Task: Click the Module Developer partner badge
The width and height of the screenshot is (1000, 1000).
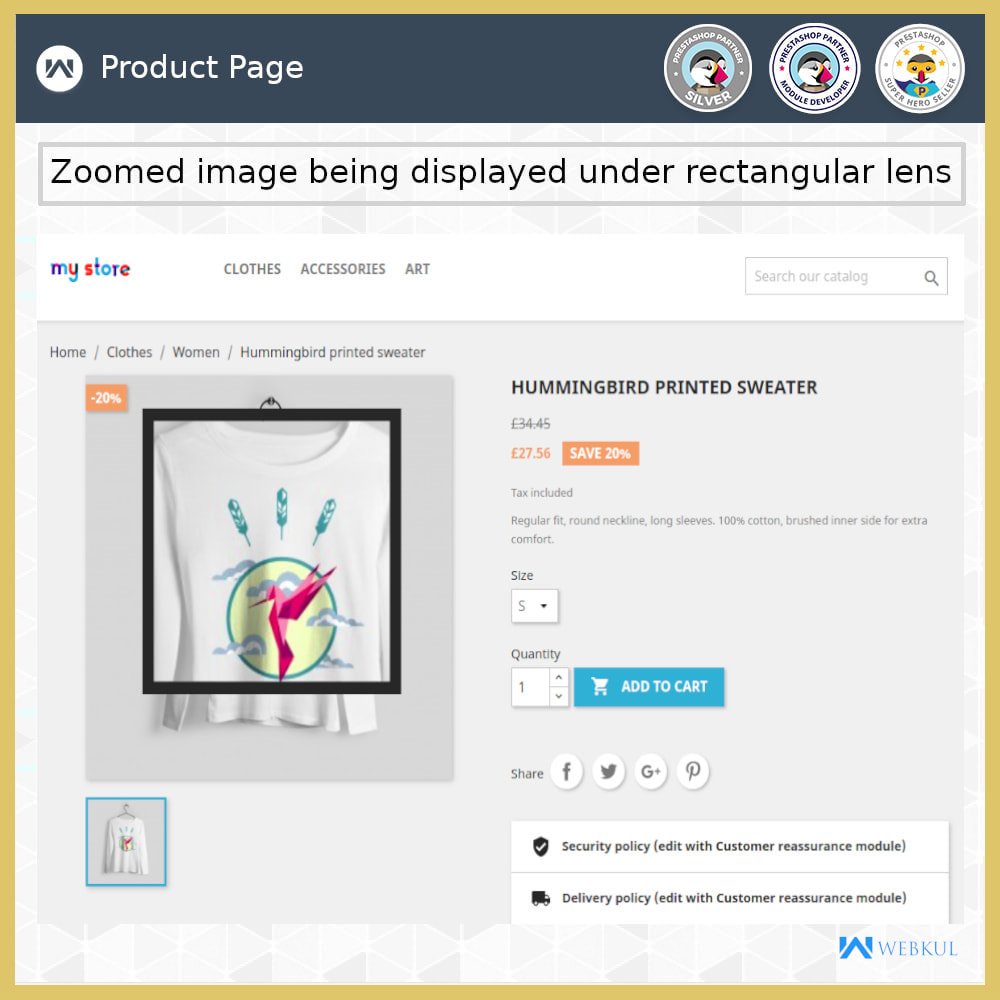Action: (x=814, y=68)
